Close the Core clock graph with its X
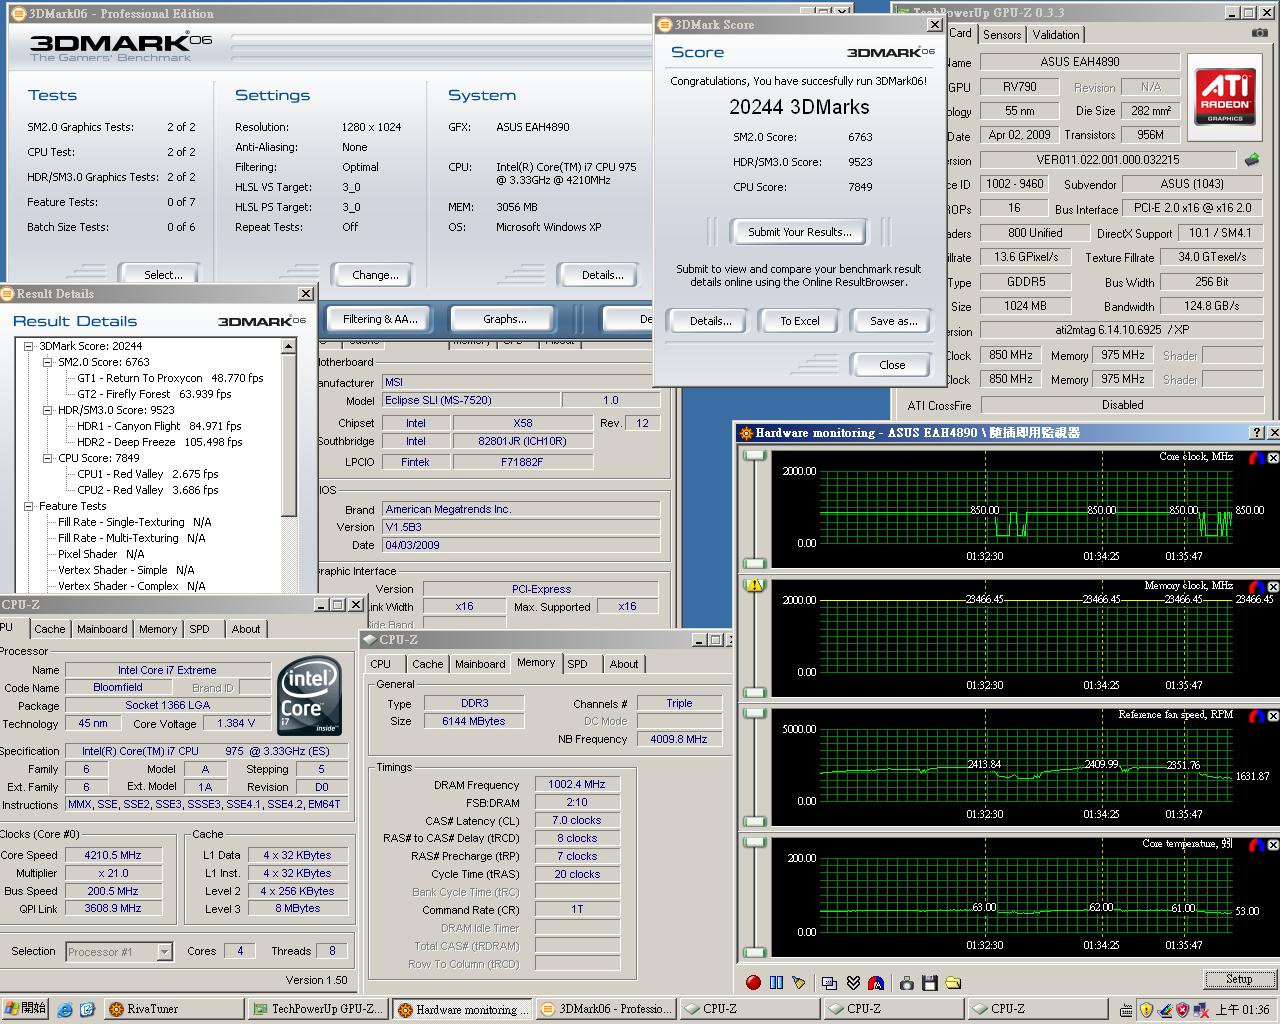Screen dimensions: 1280x1024 [x=1273, y=457]
